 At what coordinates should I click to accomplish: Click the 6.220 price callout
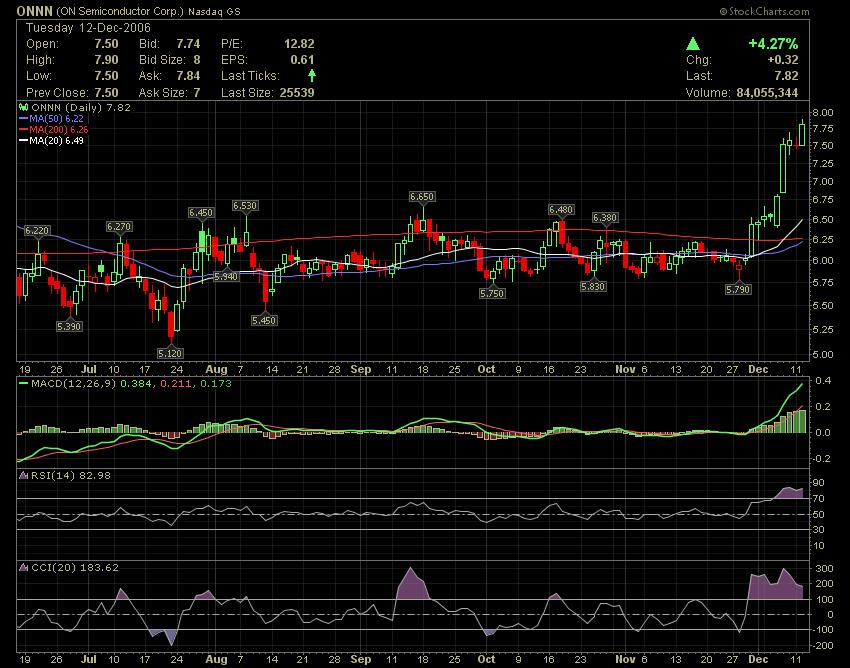click(x=37, y=230)
